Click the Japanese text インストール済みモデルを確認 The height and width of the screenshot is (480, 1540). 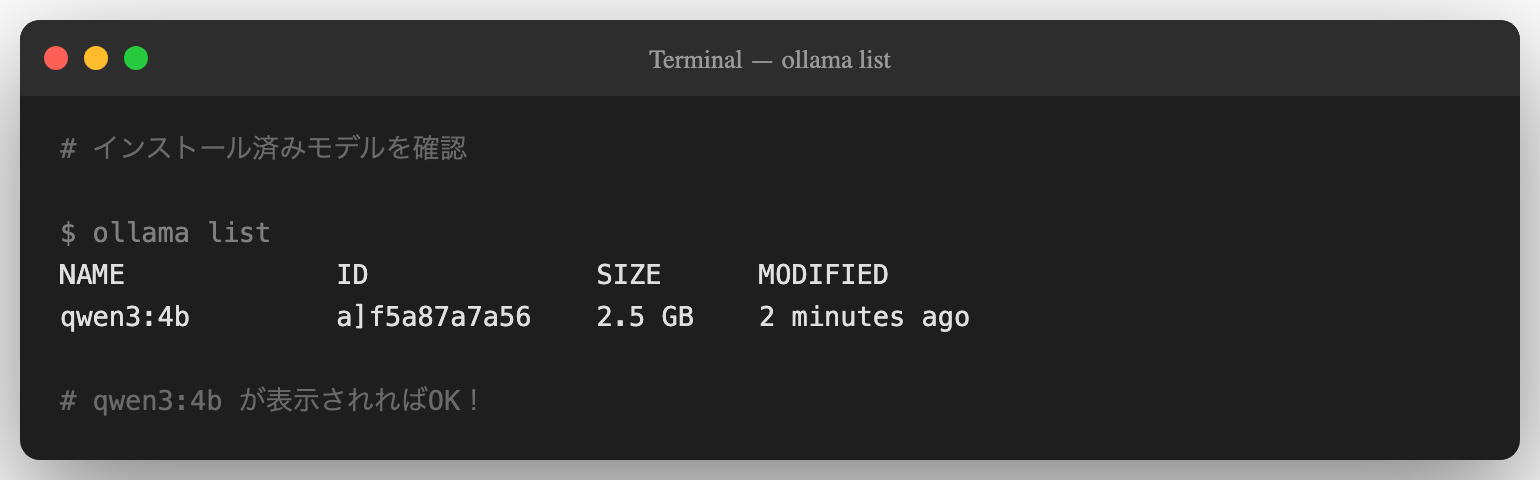[279, 150]
